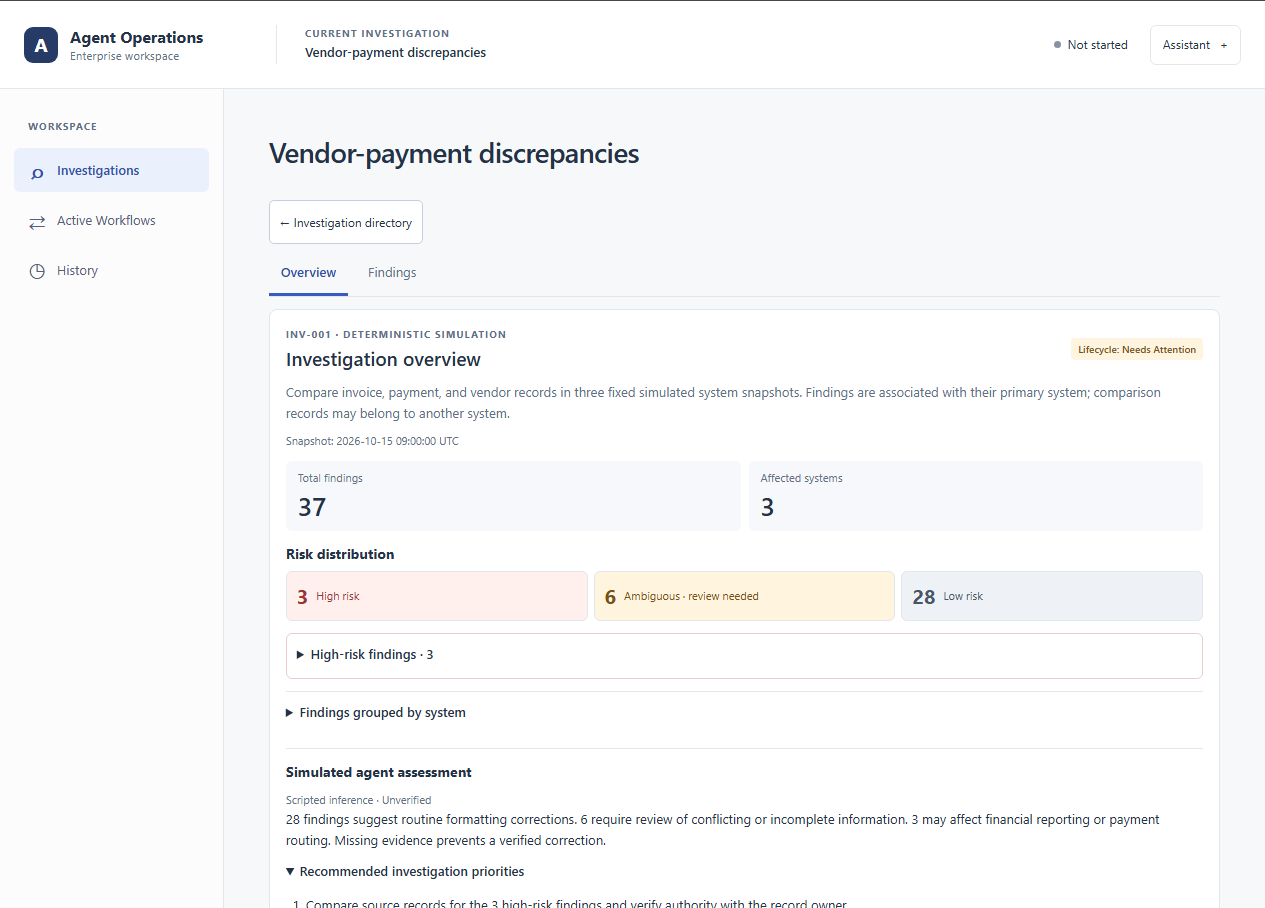
Task: Return to the Investigation directory
Action: 346,222
